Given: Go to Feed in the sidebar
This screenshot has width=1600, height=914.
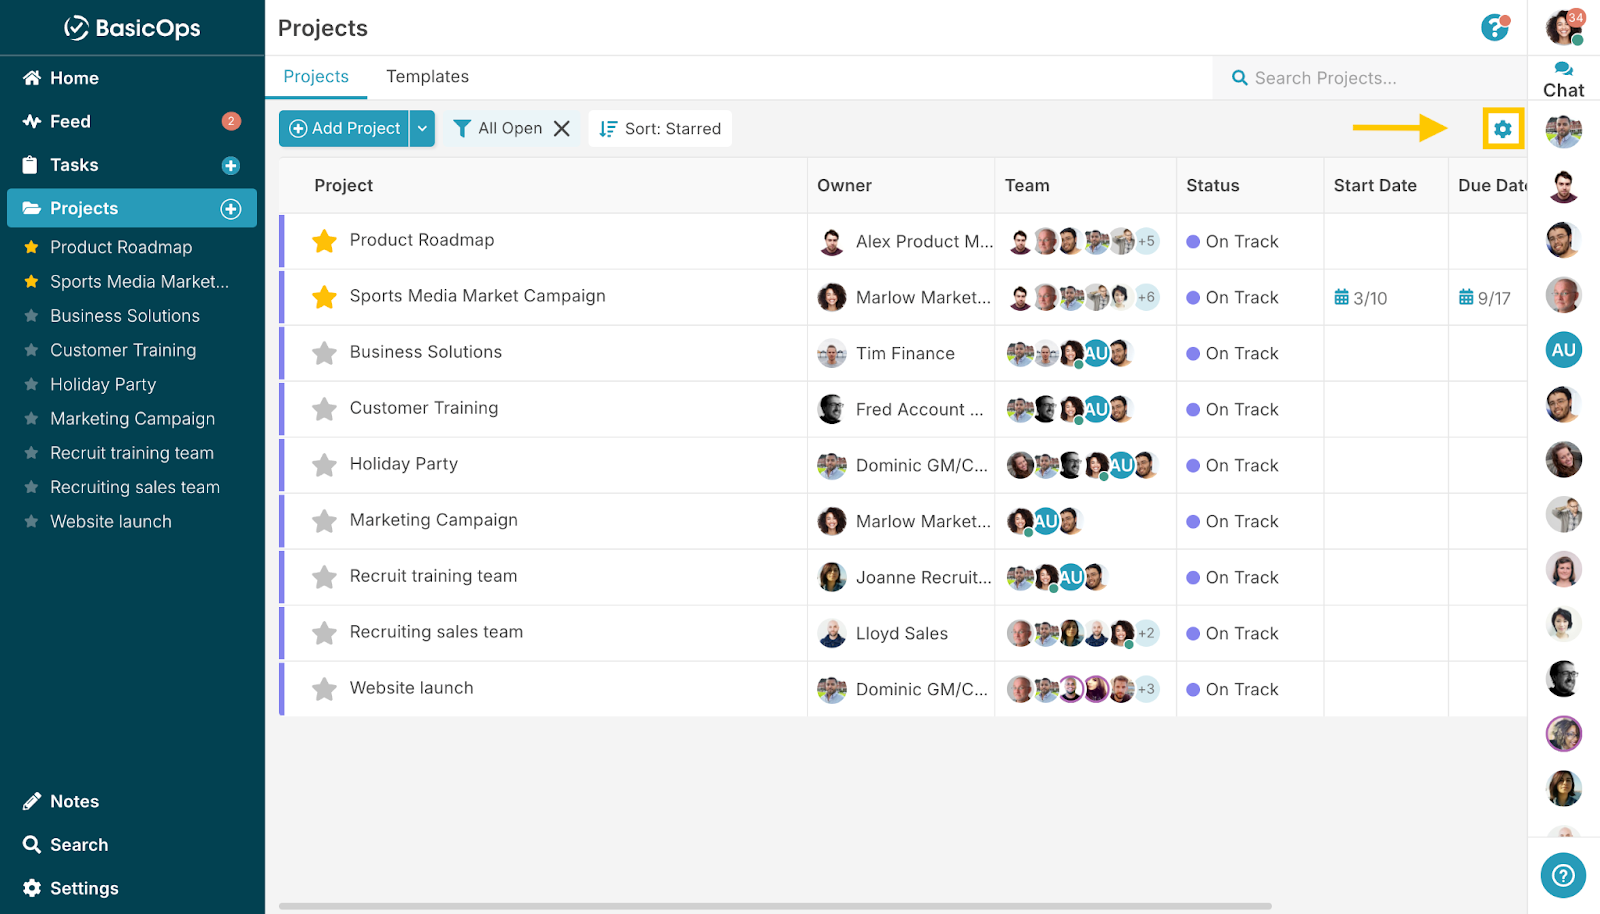Looking at the screenshot, I should coord(70,121).
